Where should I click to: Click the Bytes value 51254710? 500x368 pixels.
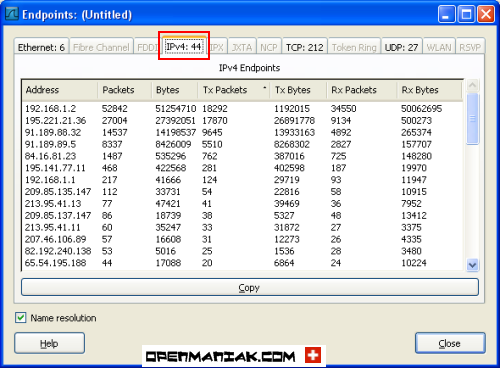click(176, 109)
